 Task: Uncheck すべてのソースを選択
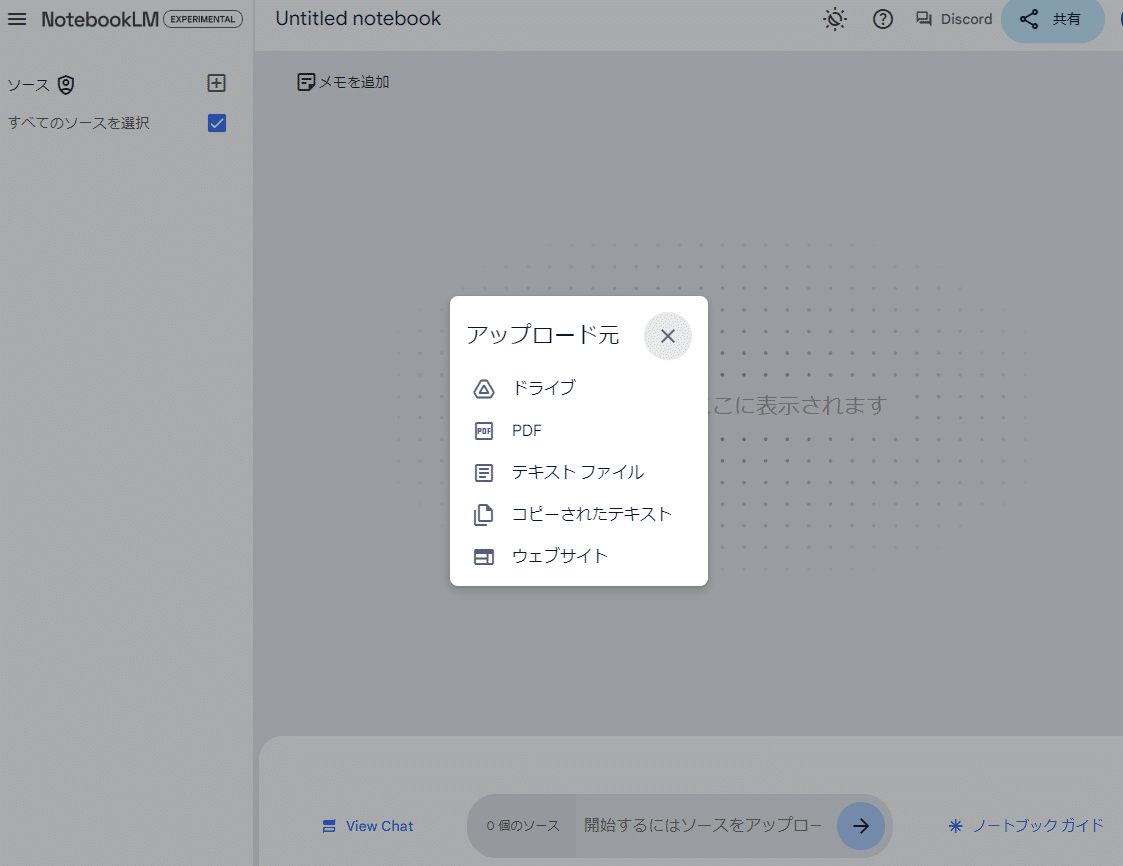click(x=216, y=123)
